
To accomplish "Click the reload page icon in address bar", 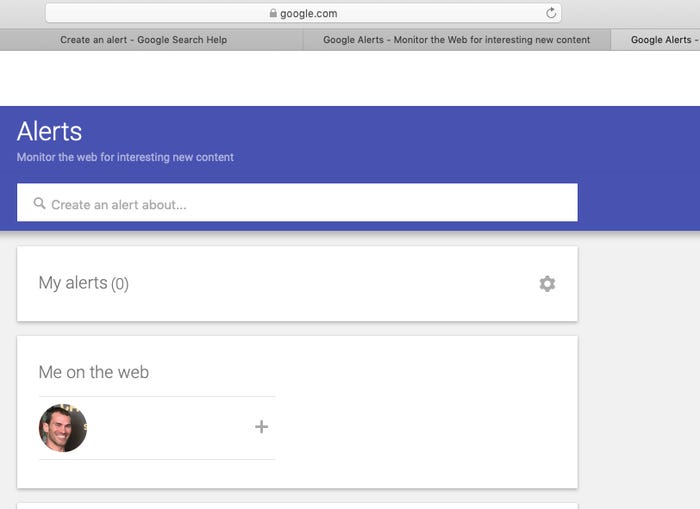I will tap(551, 13).
